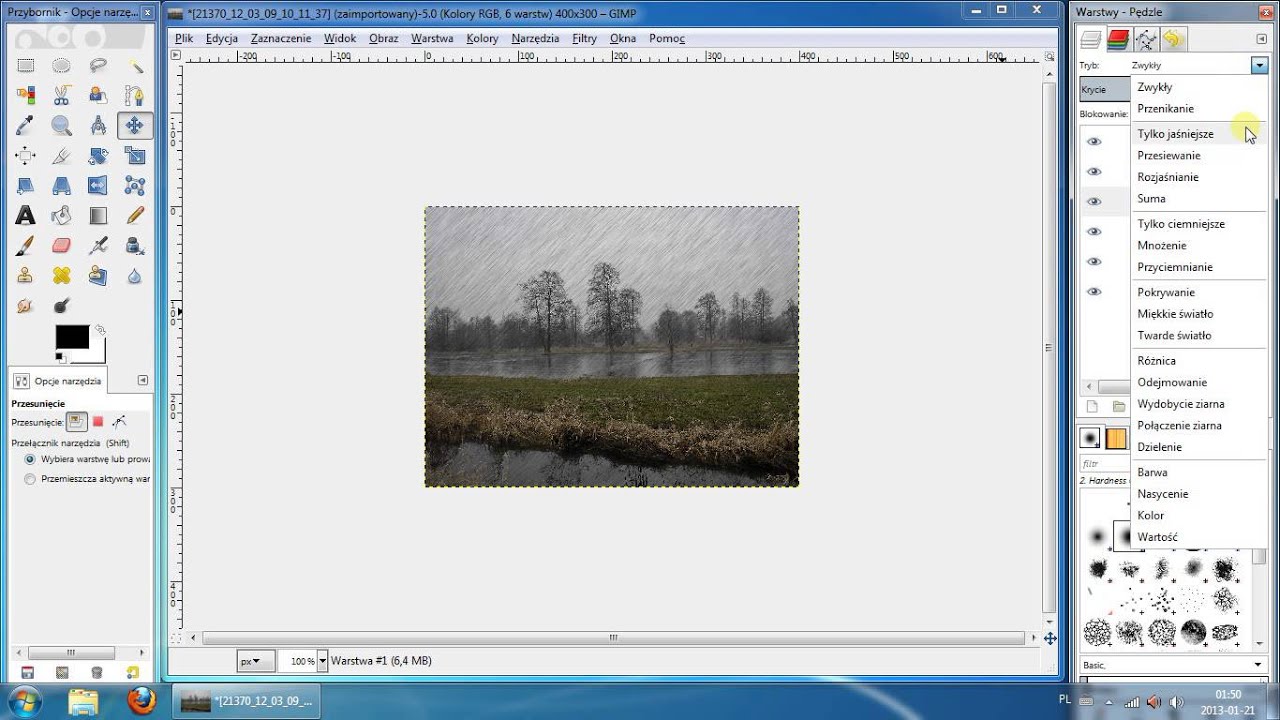
Task: Select the Zoom magnifier tool
Action: point(62,126)
